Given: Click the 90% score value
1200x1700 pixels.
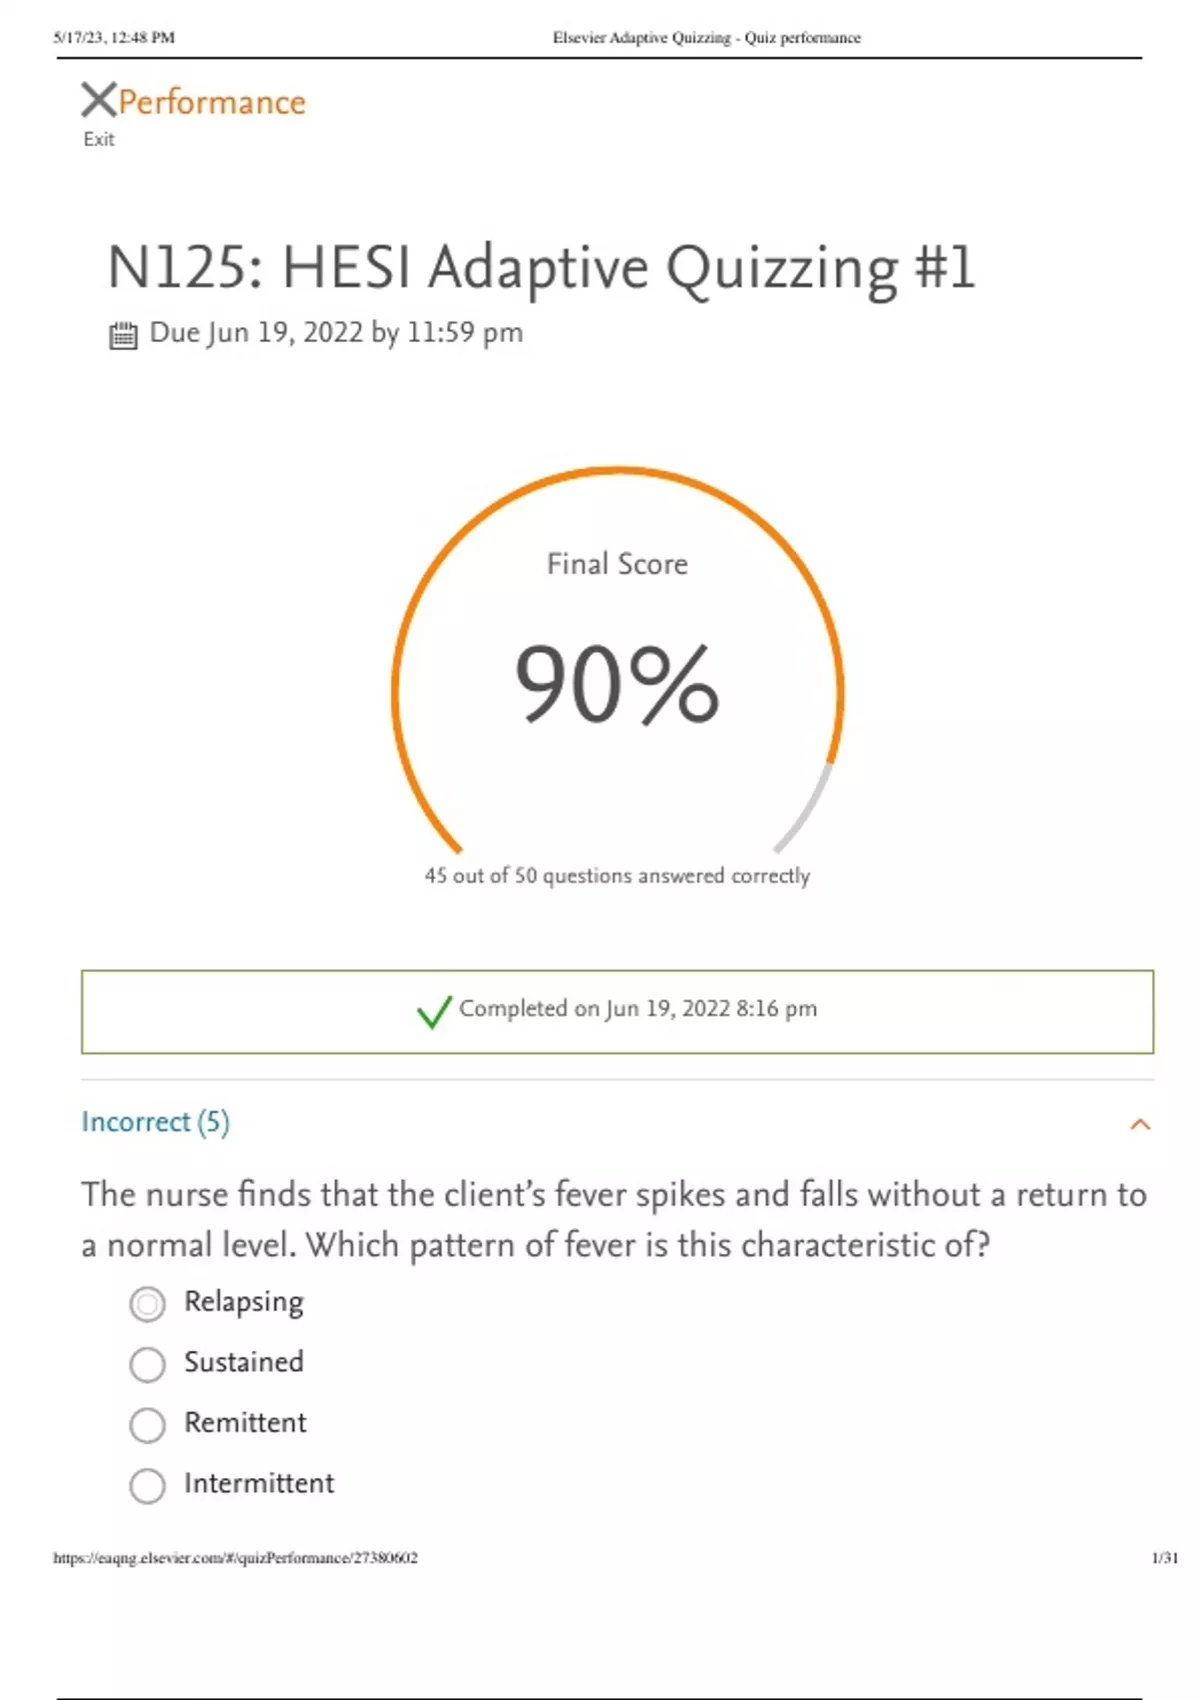Looking at the screenshot, I should pos(616,684).
